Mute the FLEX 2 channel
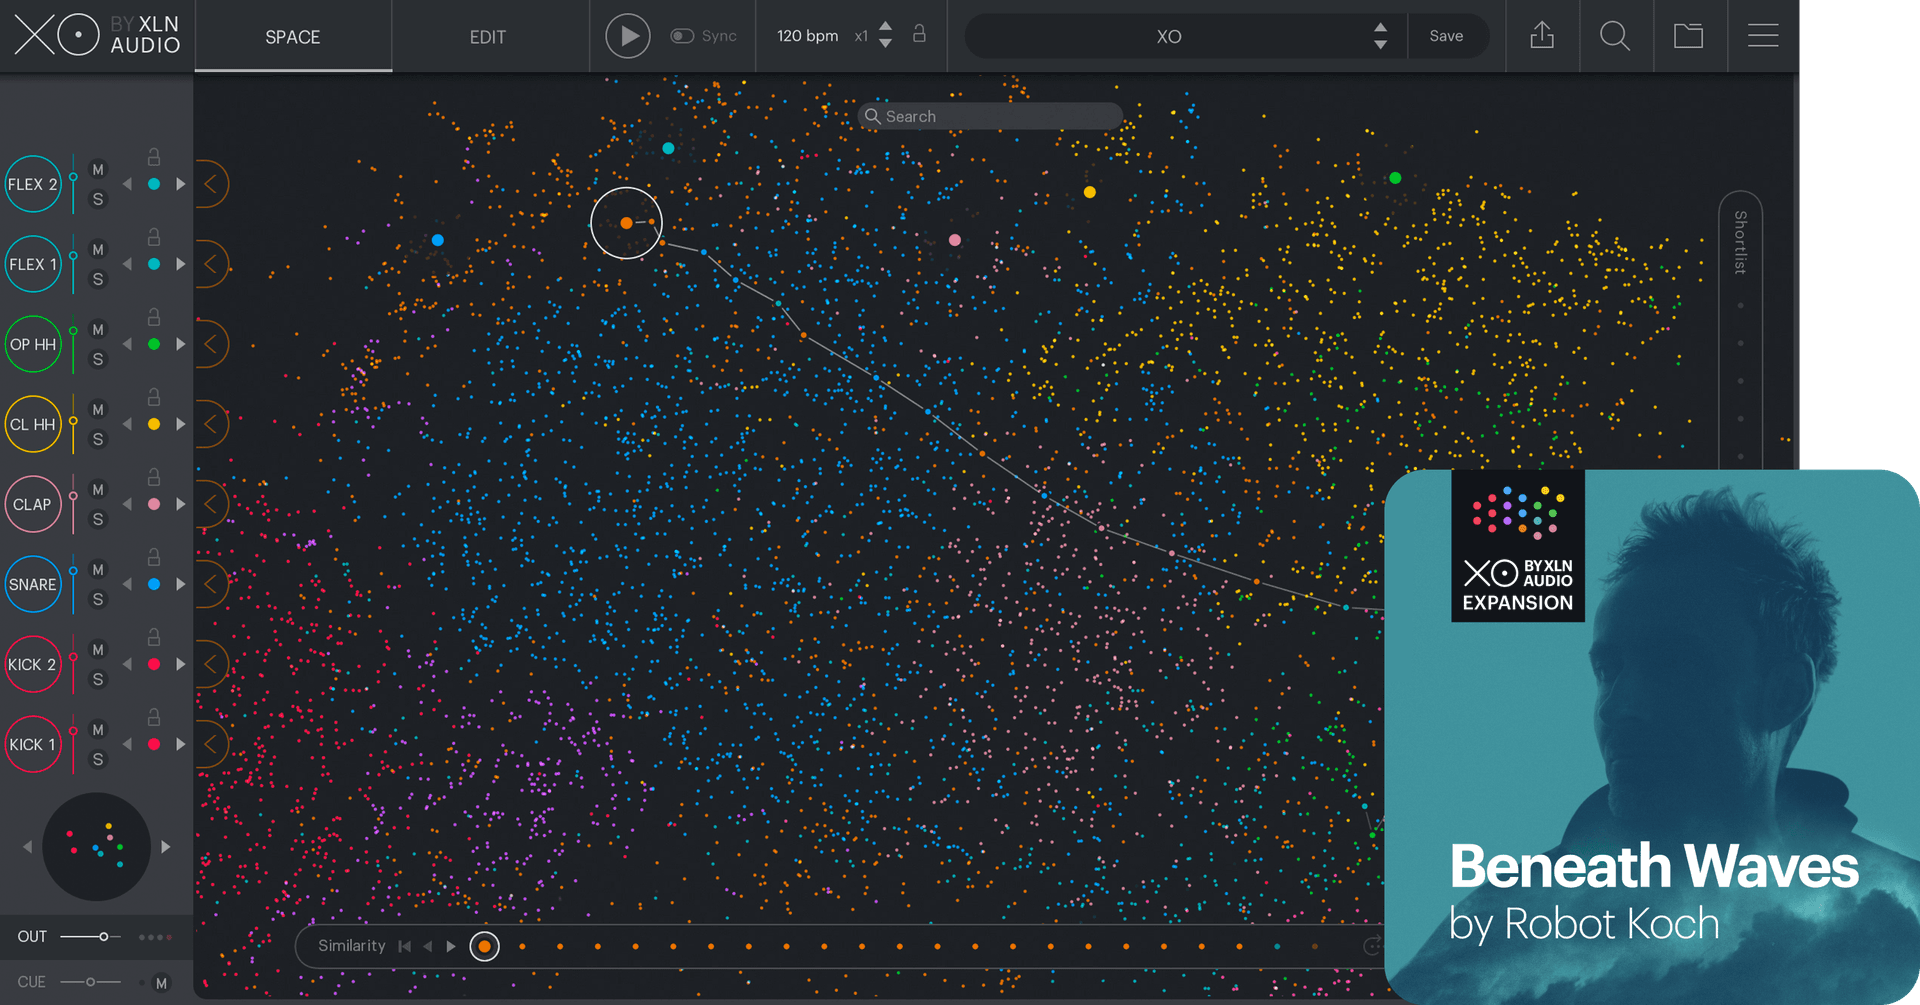This screenshot has height=1005, width=1920. (x=98, y=170)
